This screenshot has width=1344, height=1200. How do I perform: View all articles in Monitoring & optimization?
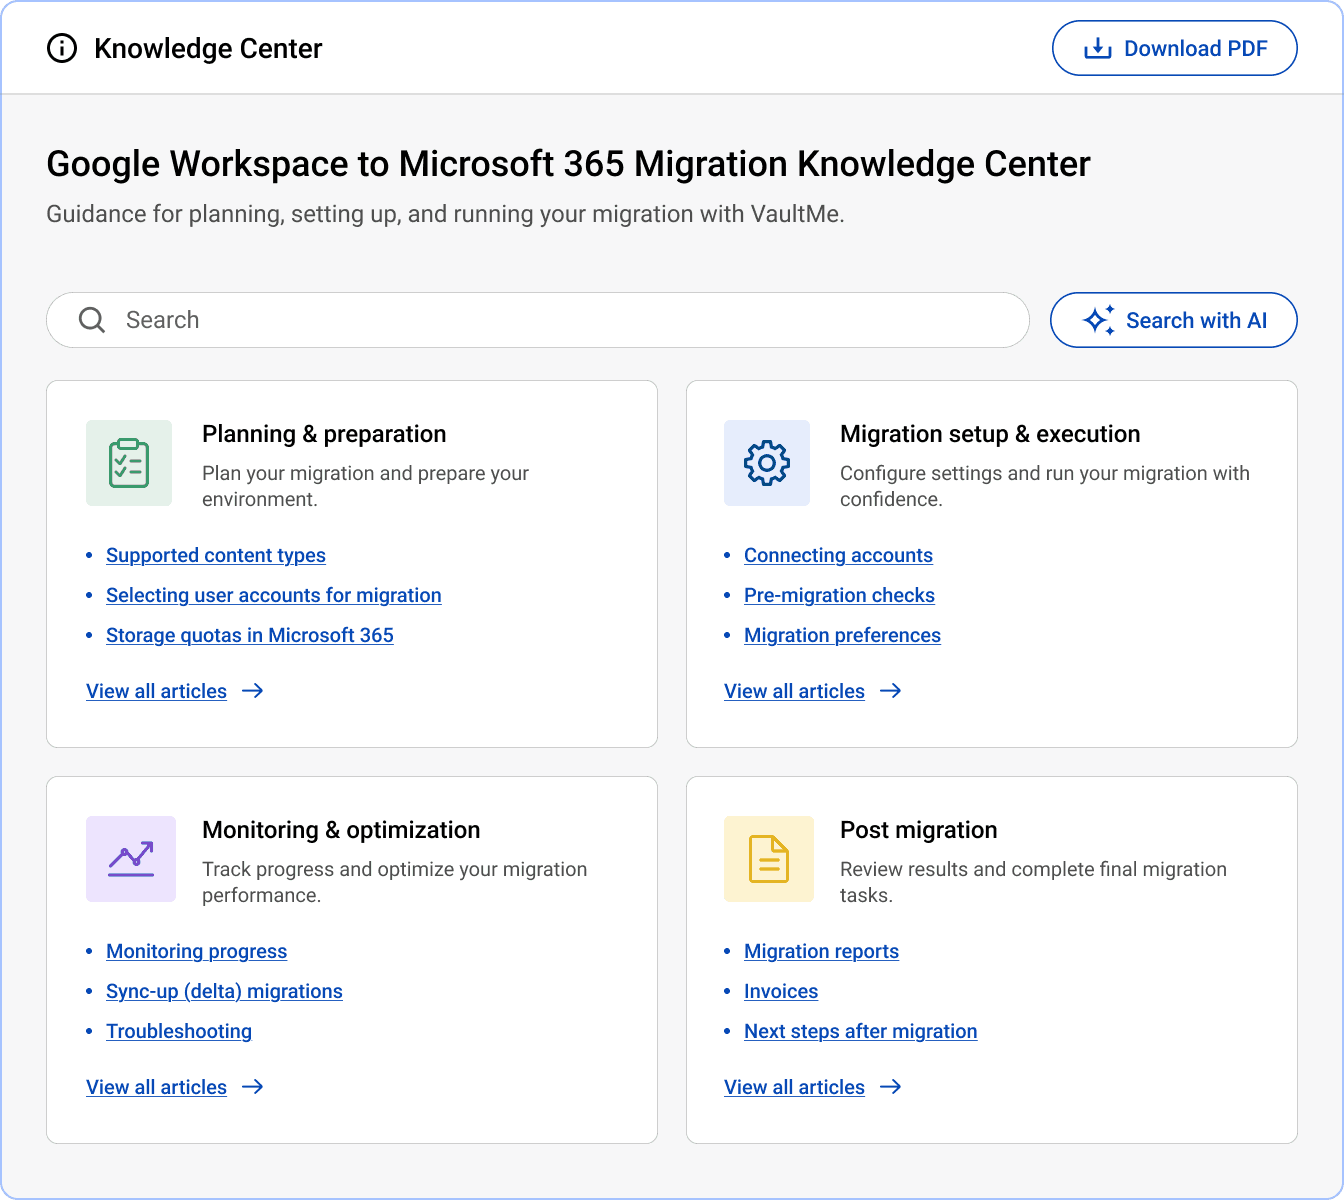click(157, 1087)
